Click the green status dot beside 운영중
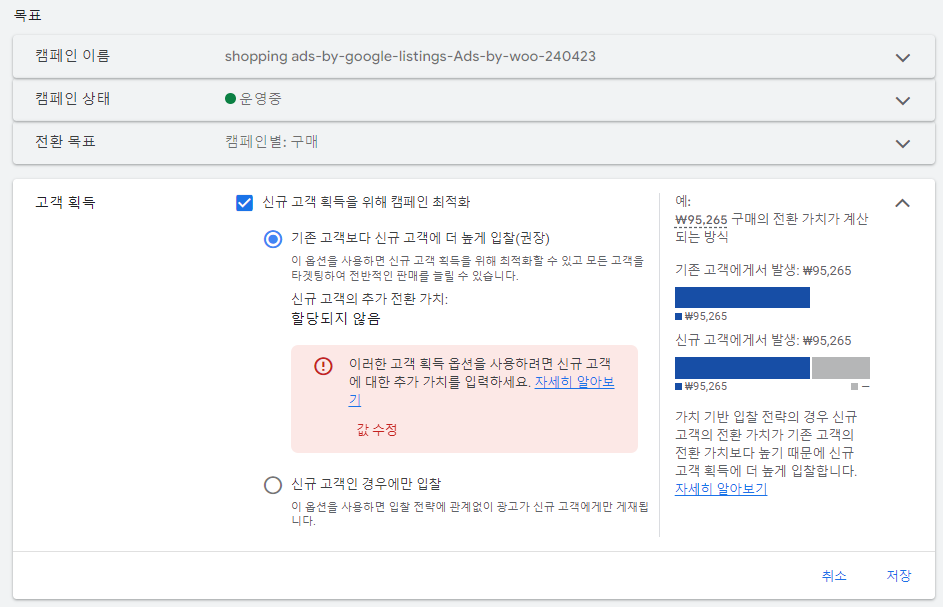Viewport: 943px width, 607px height. (230, 99)
